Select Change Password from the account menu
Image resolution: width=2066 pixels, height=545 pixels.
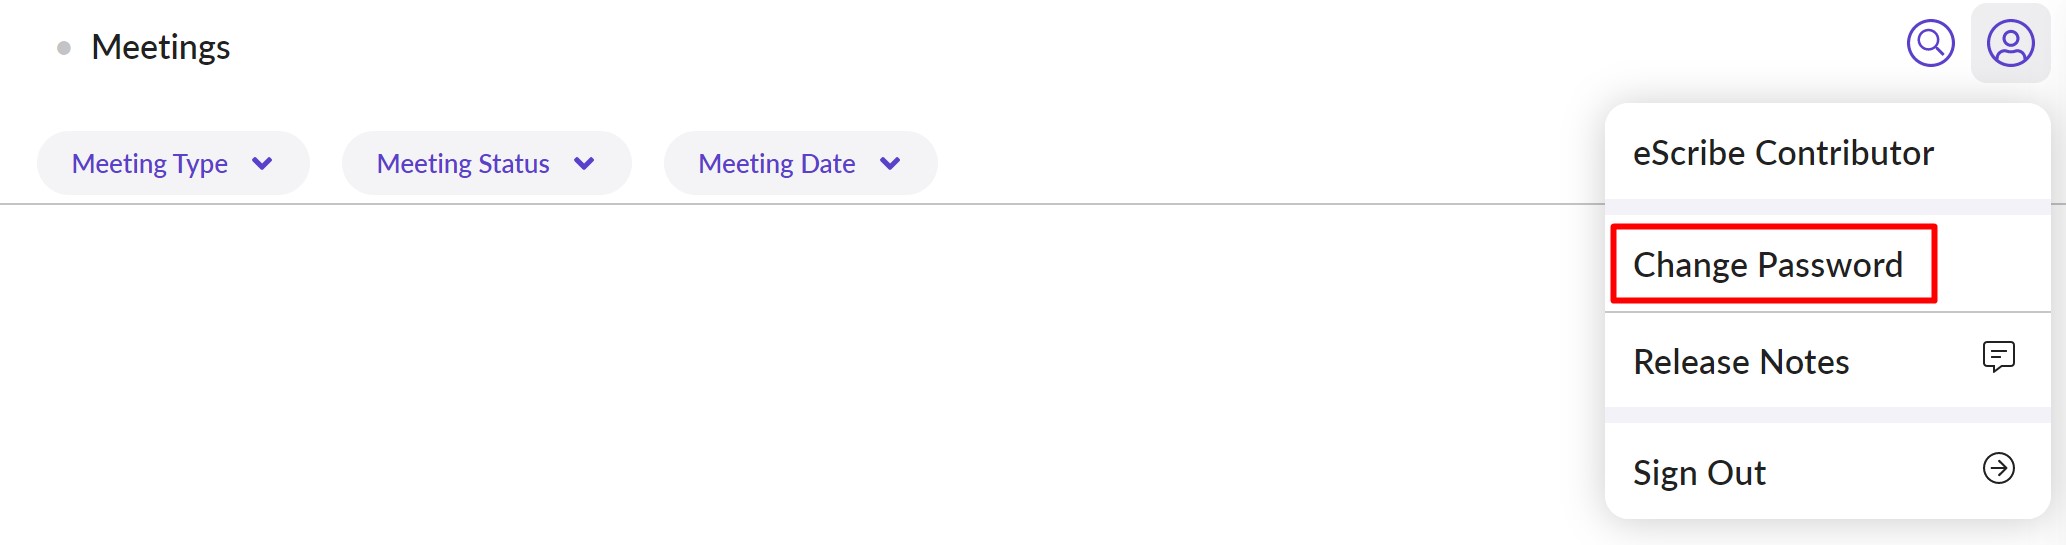pos(1767,265)
